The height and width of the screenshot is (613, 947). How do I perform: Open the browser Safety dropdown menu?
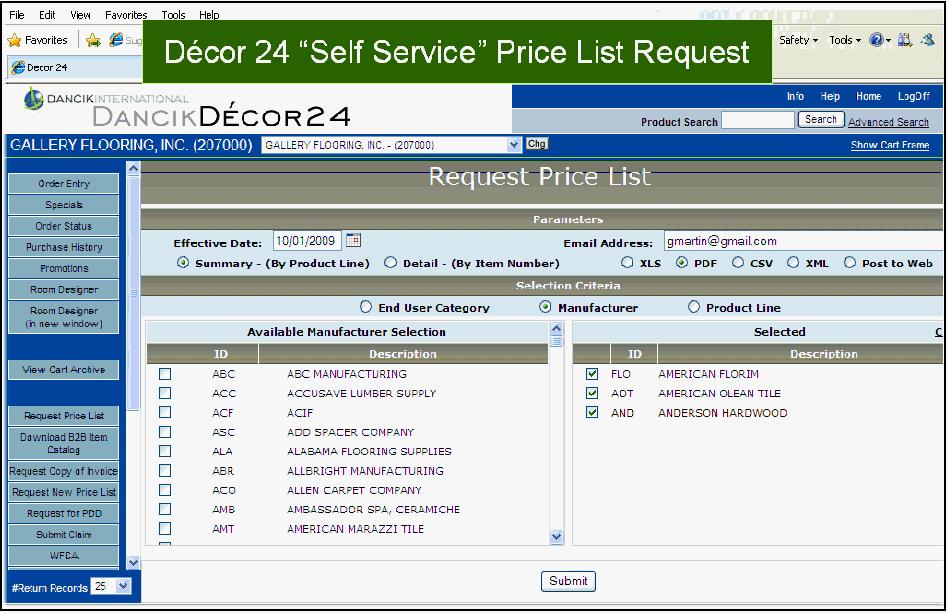click(798, 41)
